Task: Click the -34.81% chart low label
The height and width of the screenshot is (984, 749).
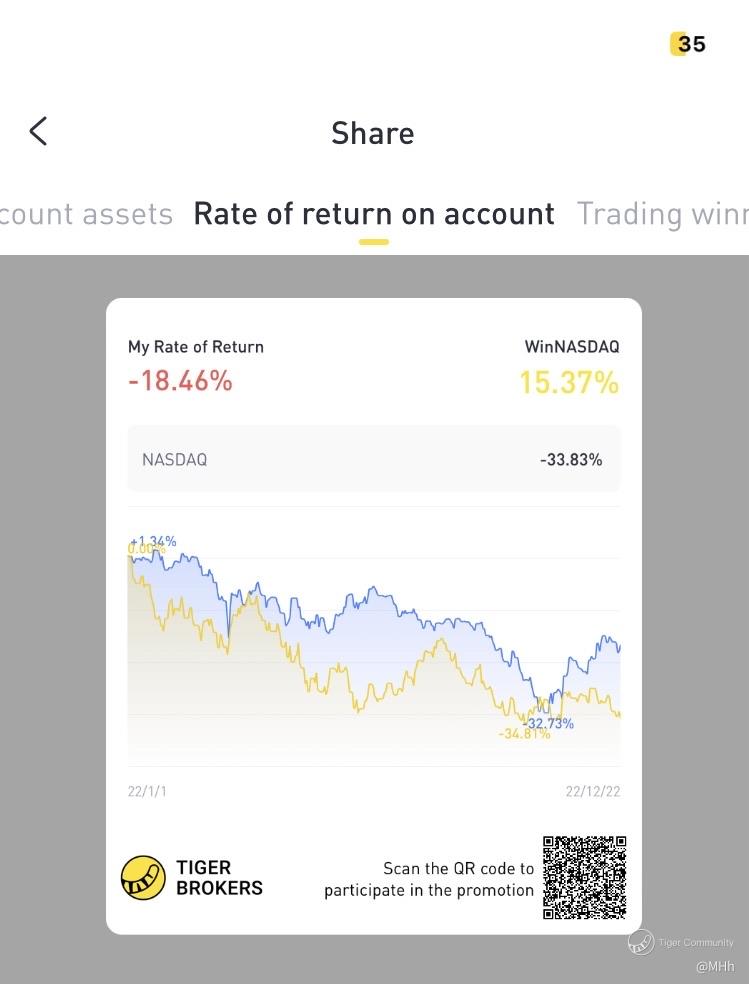Action: 524,734
